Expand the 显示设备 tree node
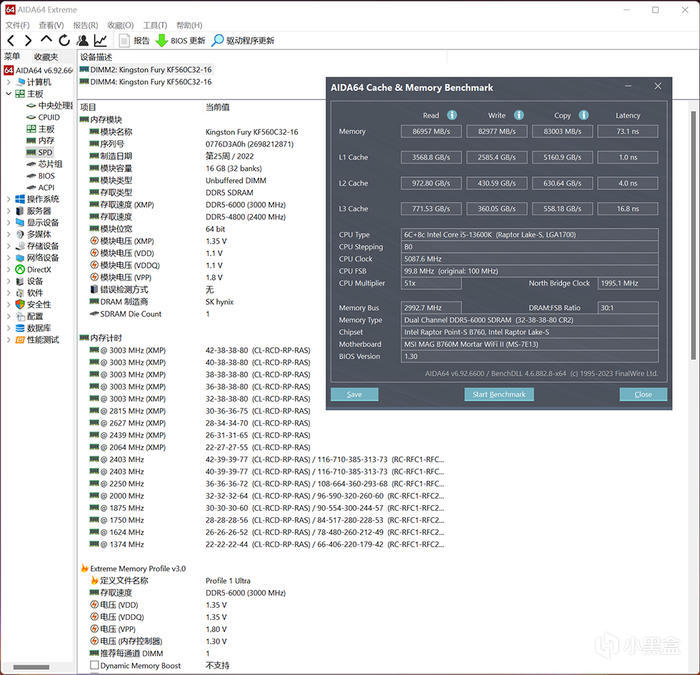The width and height of the screenshot is (700, 675). coord(8,222)
